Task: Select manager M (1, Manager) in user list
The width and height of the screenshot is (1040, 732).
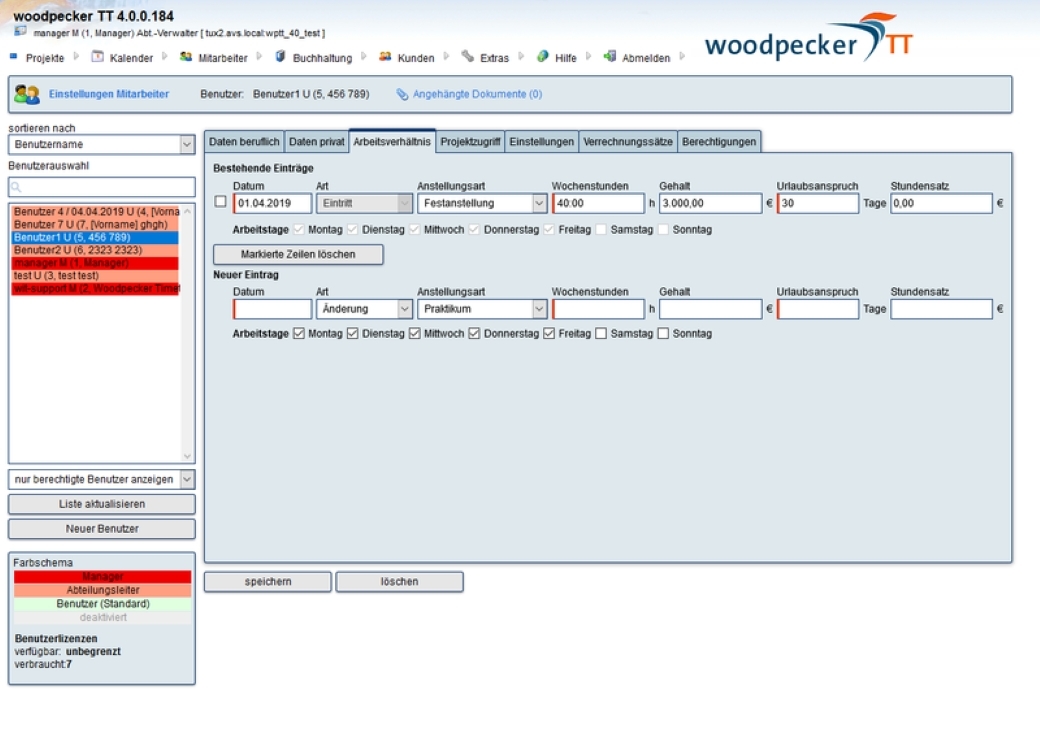Action: point(95,263)
